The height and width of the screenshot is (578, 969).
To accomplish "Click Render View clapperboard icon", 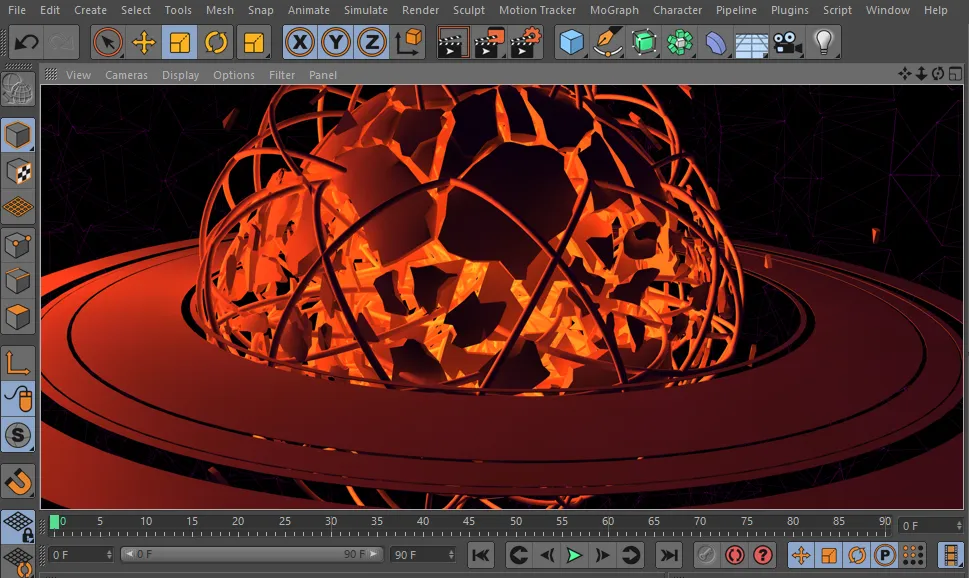I will [x=452, y=43].
